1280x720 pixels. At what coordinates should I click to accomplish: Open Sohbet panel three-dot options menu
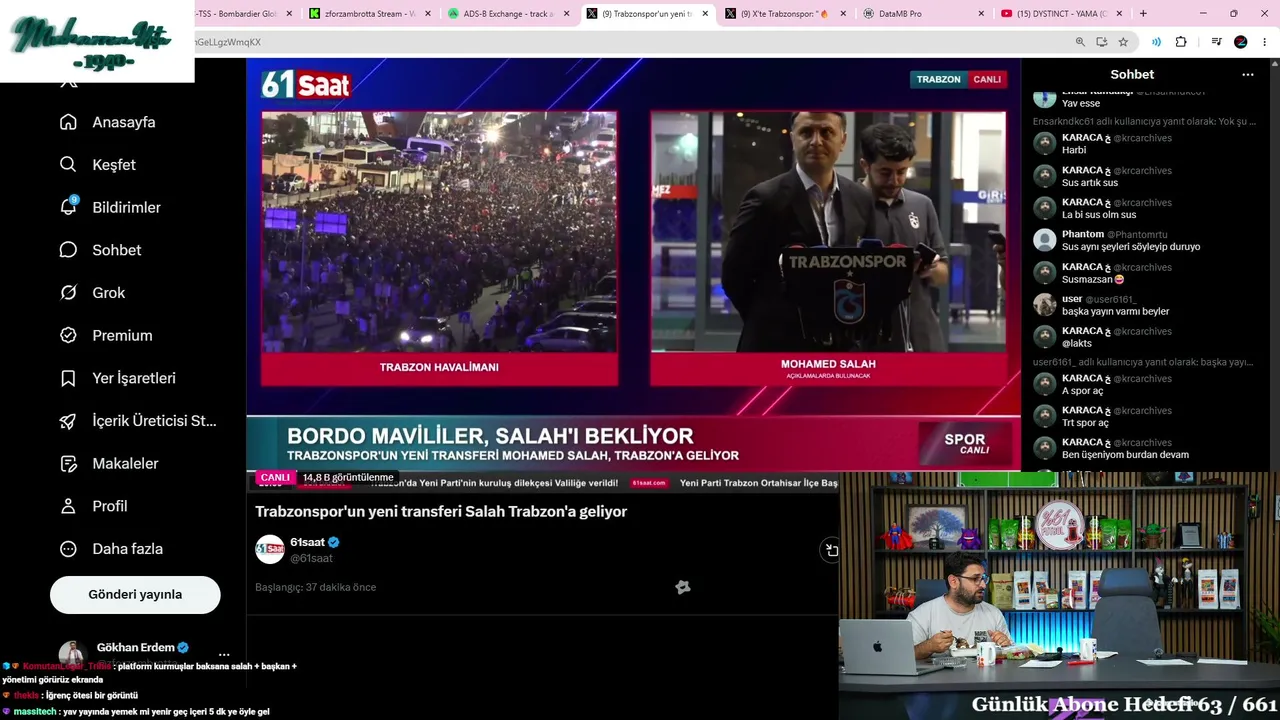(1247, 75)
